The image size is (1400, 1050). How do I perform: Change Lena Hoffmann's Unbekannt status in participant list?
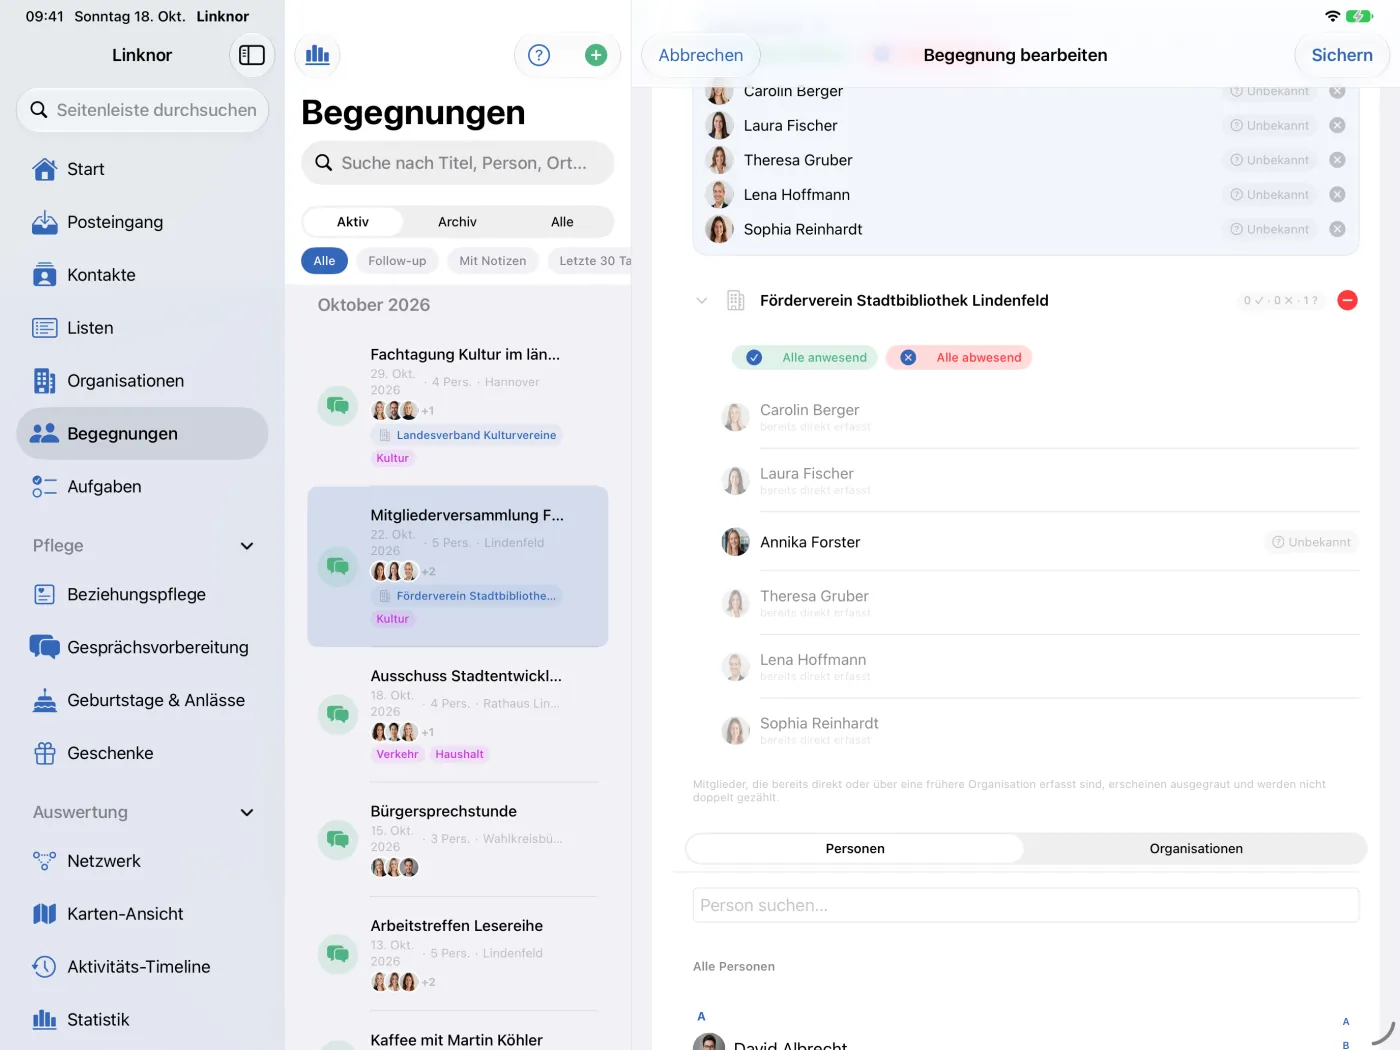click(1269, 194)
